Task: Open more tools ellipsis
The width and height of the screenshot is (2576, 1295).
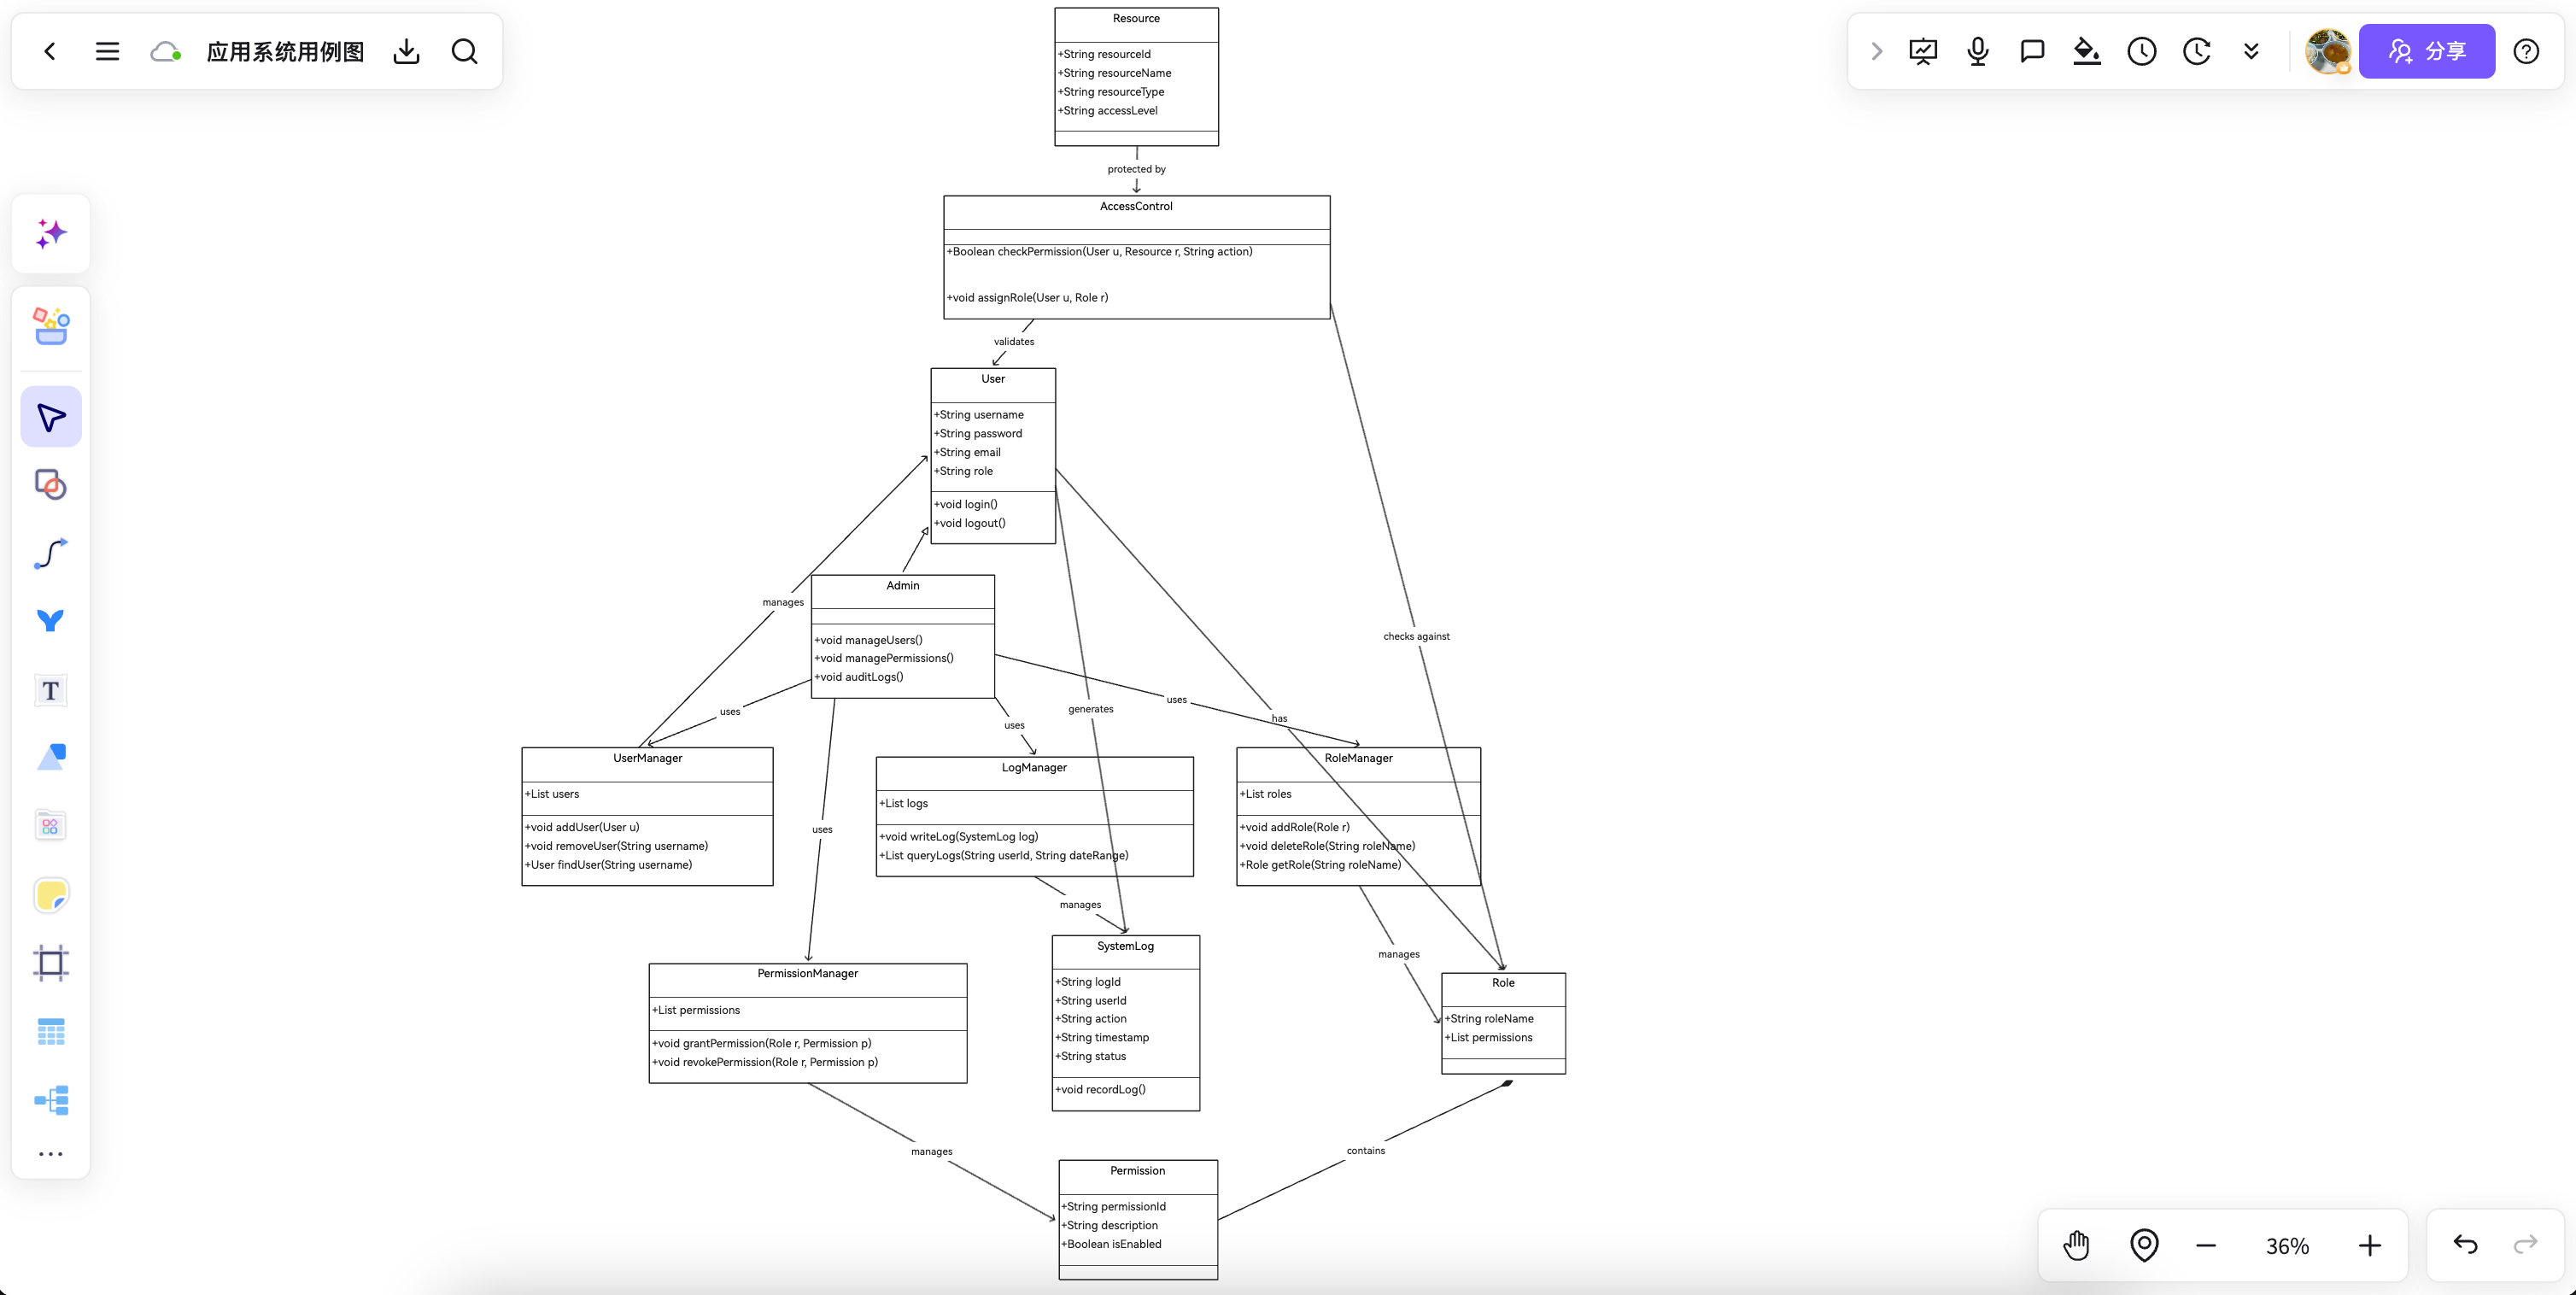Action: [x=51, y=1154]
